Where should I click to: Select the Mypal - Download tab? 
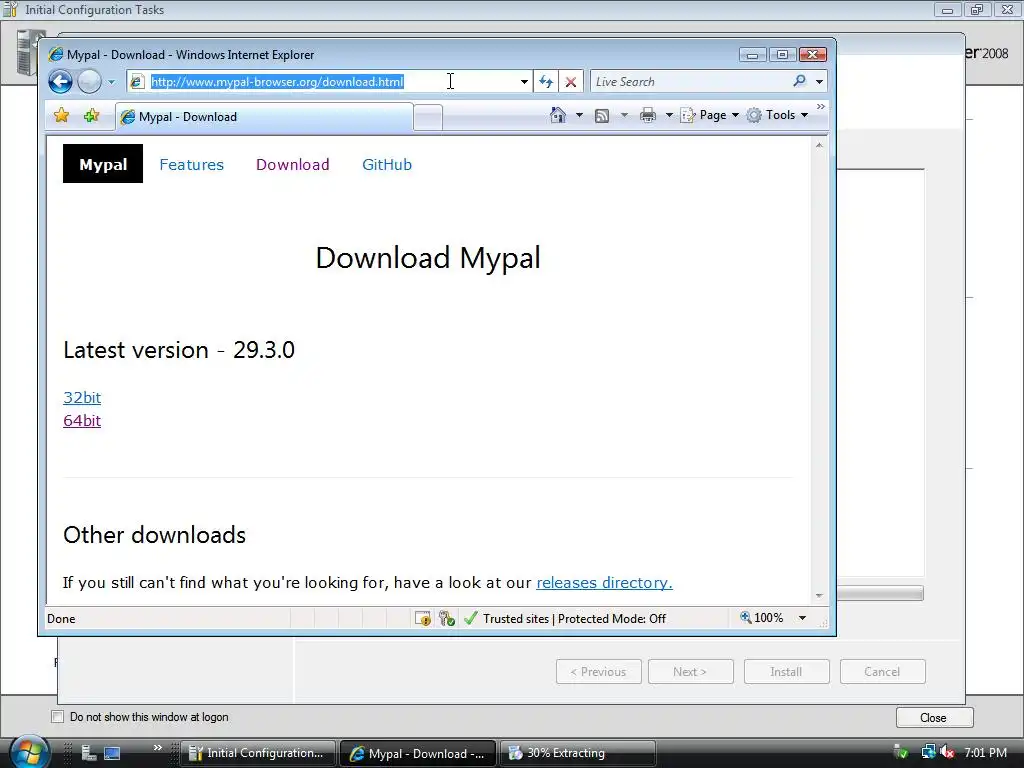click(264, 117)
